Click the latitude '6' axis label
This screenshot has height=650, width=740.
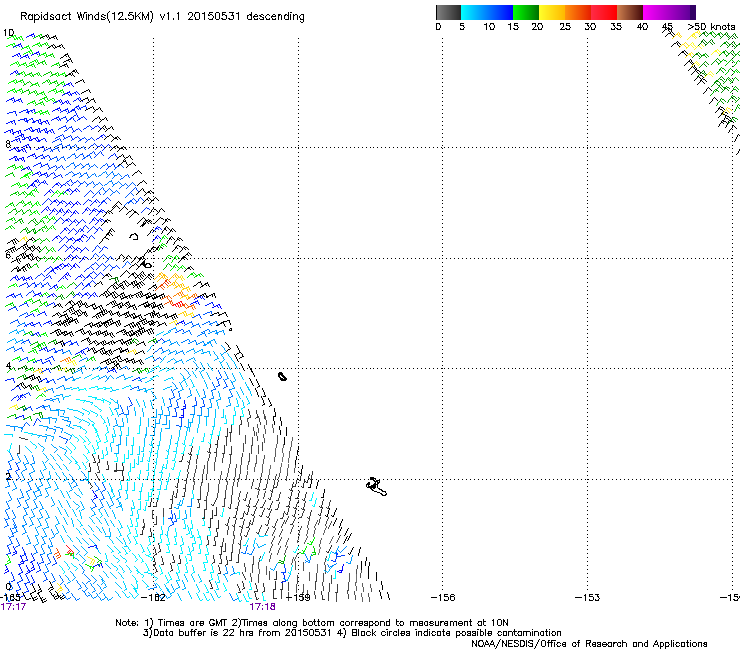click(8, 255)
